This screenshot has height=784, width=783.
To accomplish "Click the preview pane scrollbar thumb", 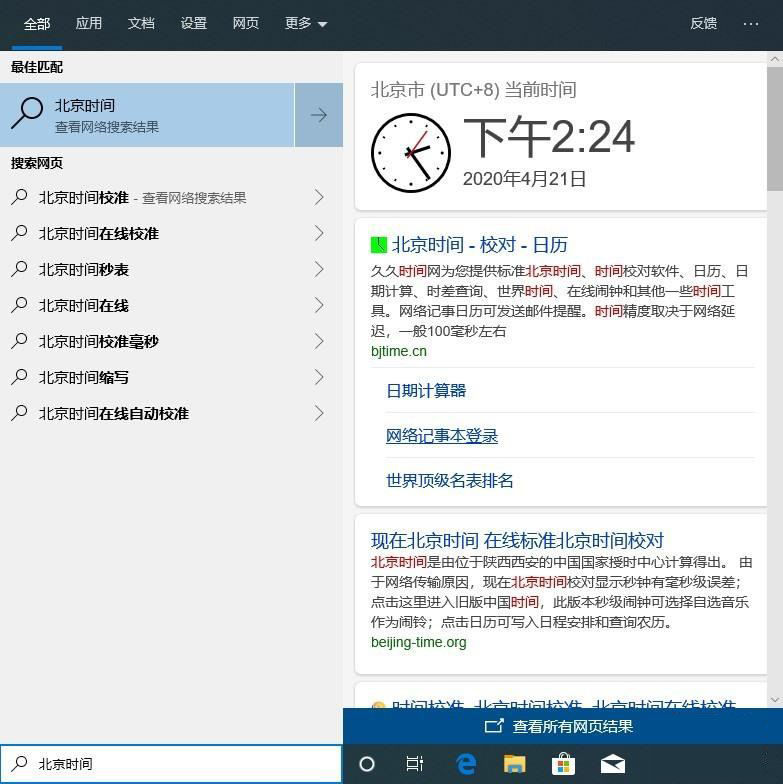I will pyautogui.click(x=774, y=129).
